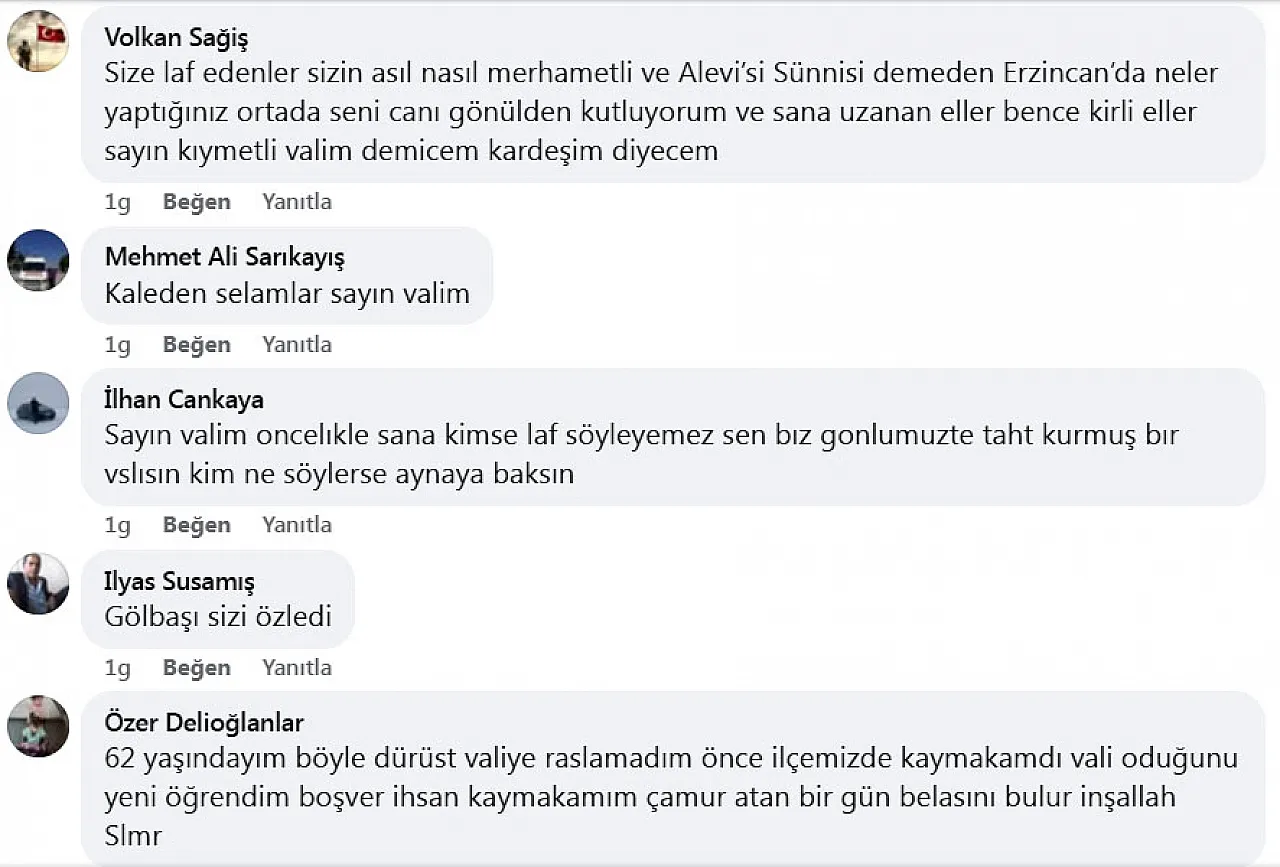Click Yanıtla under 'Kaleden selamlar' comment
1280x867 pixels.
[x=297, y=345]
